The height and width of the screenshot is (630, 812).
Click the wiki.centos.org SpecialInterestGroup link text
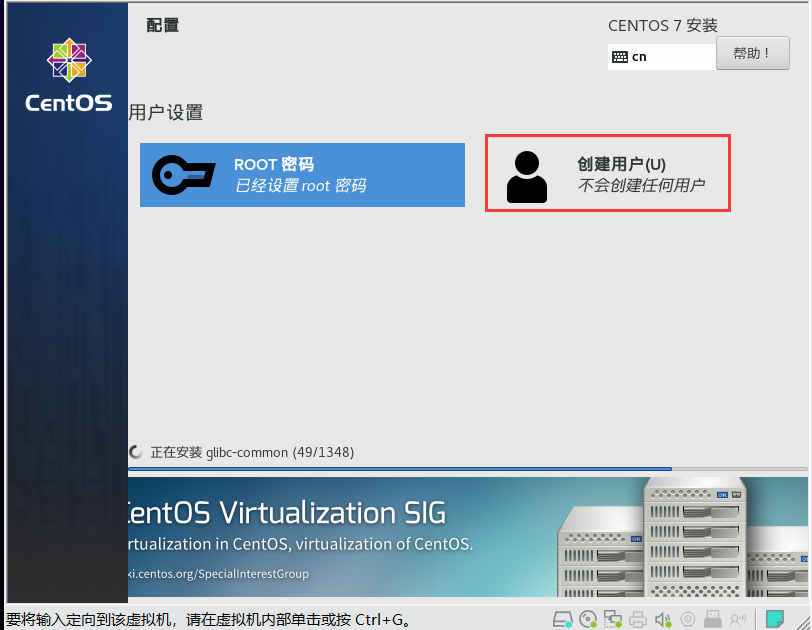click(219, 574)
